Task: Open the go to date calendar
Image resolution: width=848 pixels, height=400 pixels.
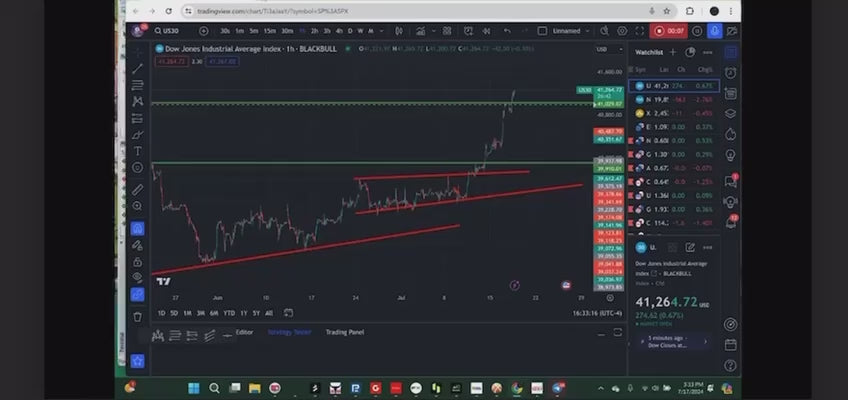Action: coord(288,313)
